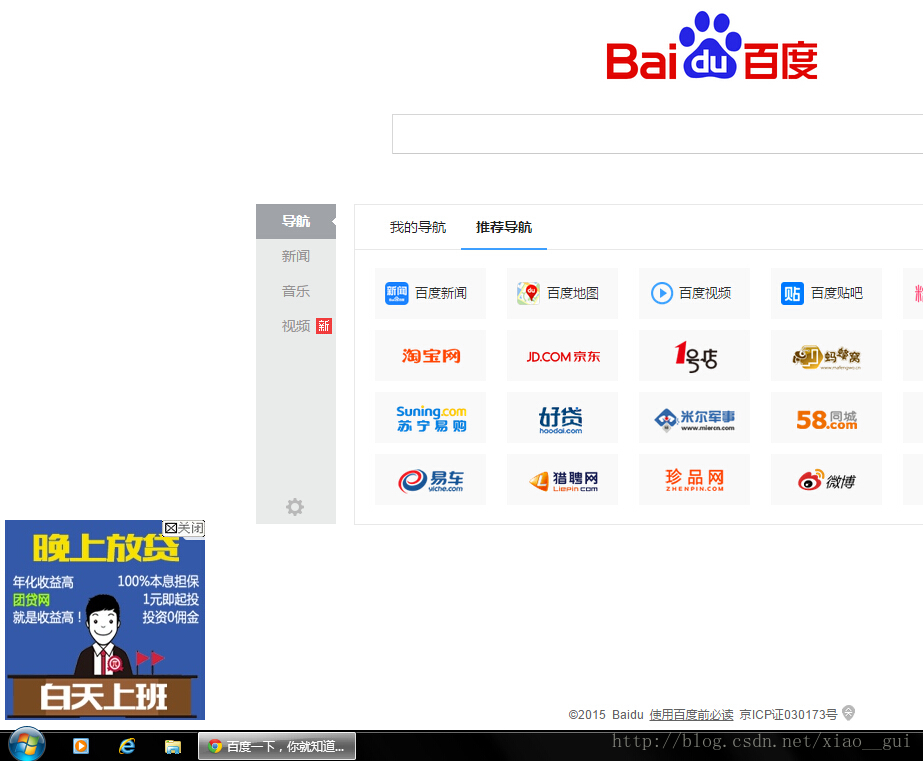Open the 58同城 shortcut tile
Viewport: 923px width, 761px height.
click(x=826, y=417)
